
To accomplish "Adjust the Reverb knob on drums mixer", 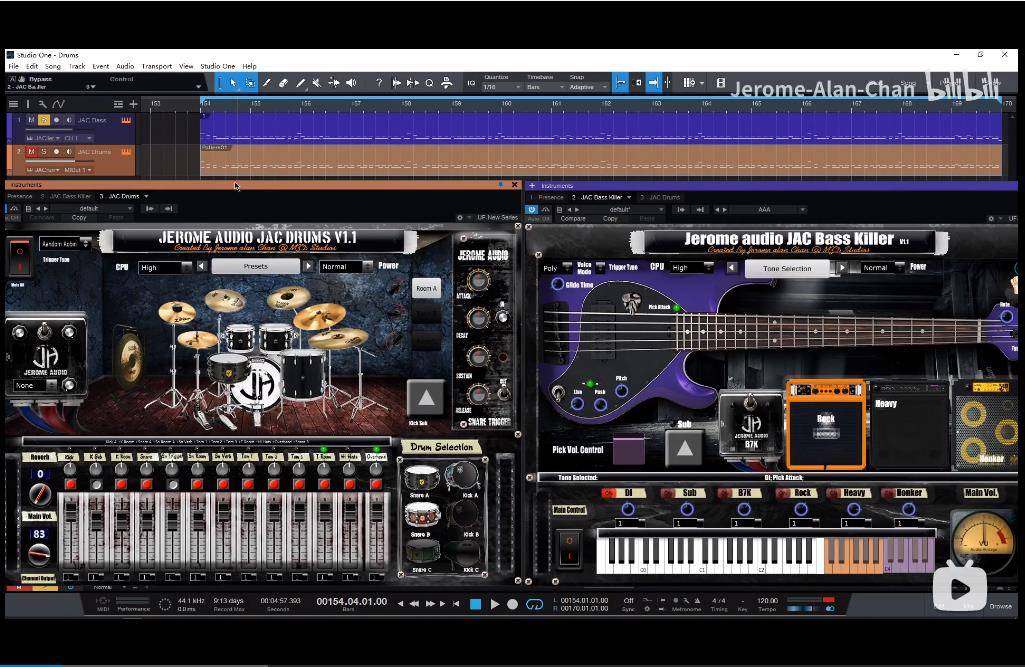I will (40, 494).
